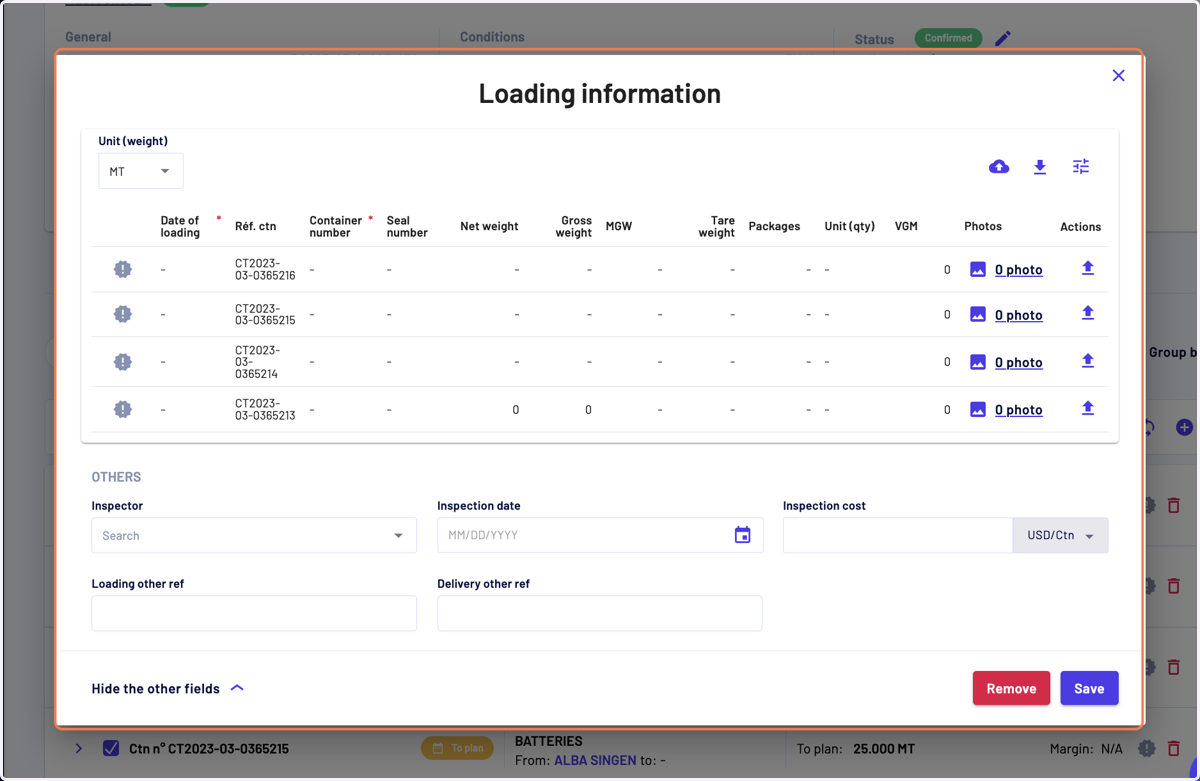
Task: Open the inspection date calendar picker
Action: [742, 535]
